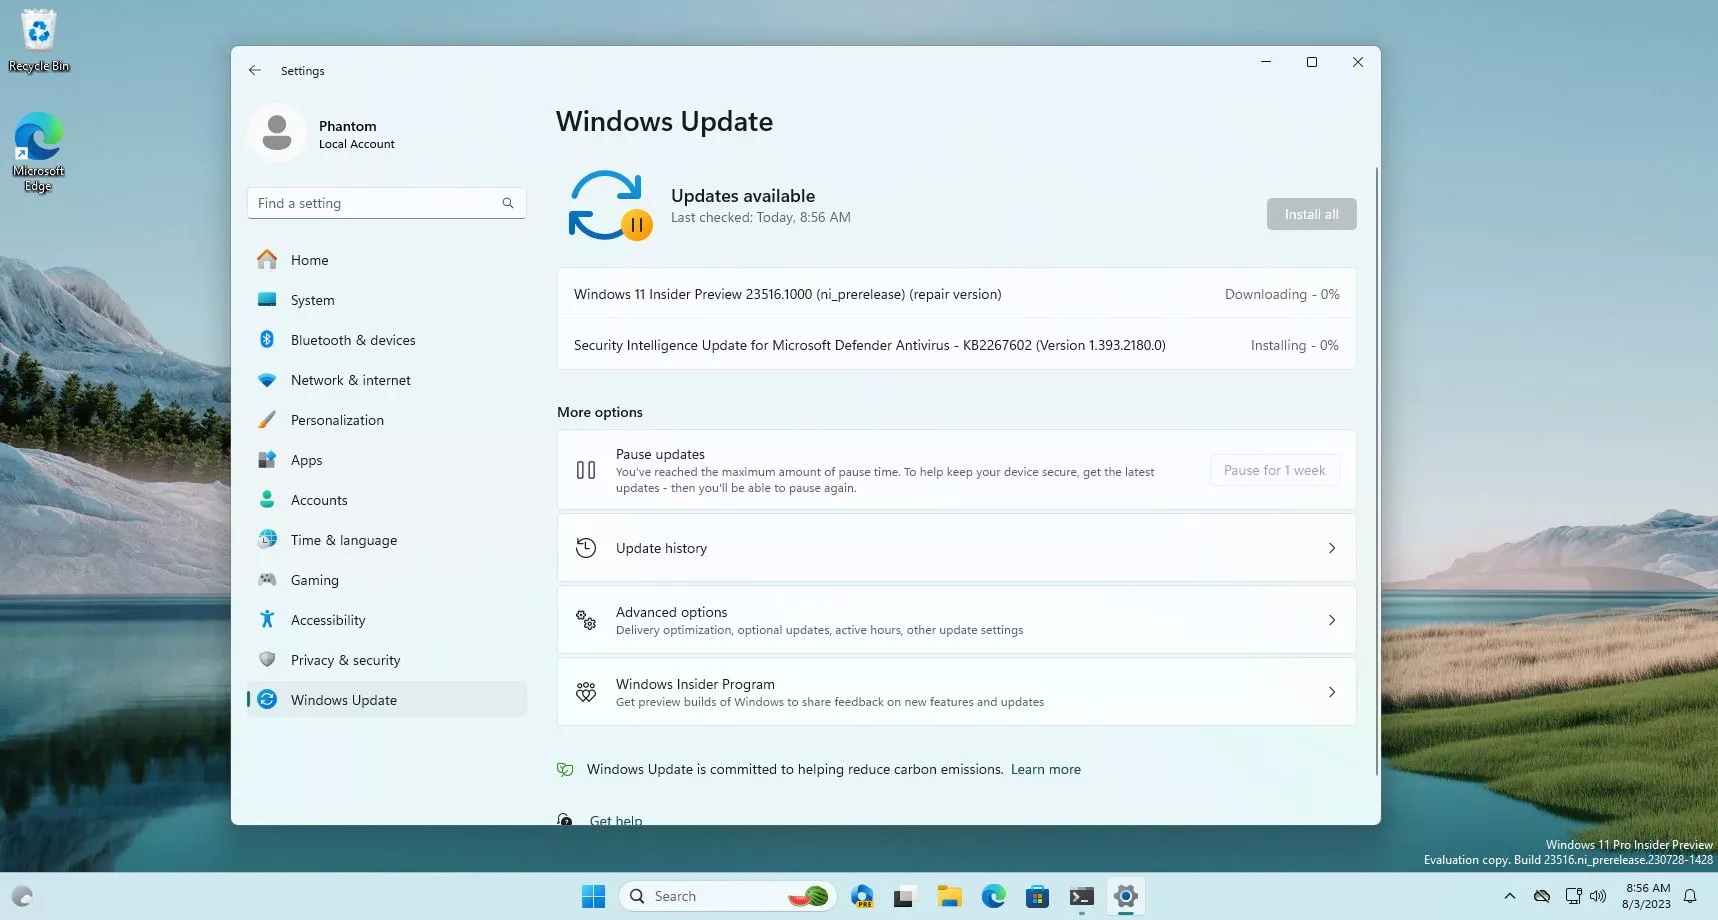Viewport: 1718px width, 920px height.
Task: Click the back arrow in Settings
Action: click(255, 70)
